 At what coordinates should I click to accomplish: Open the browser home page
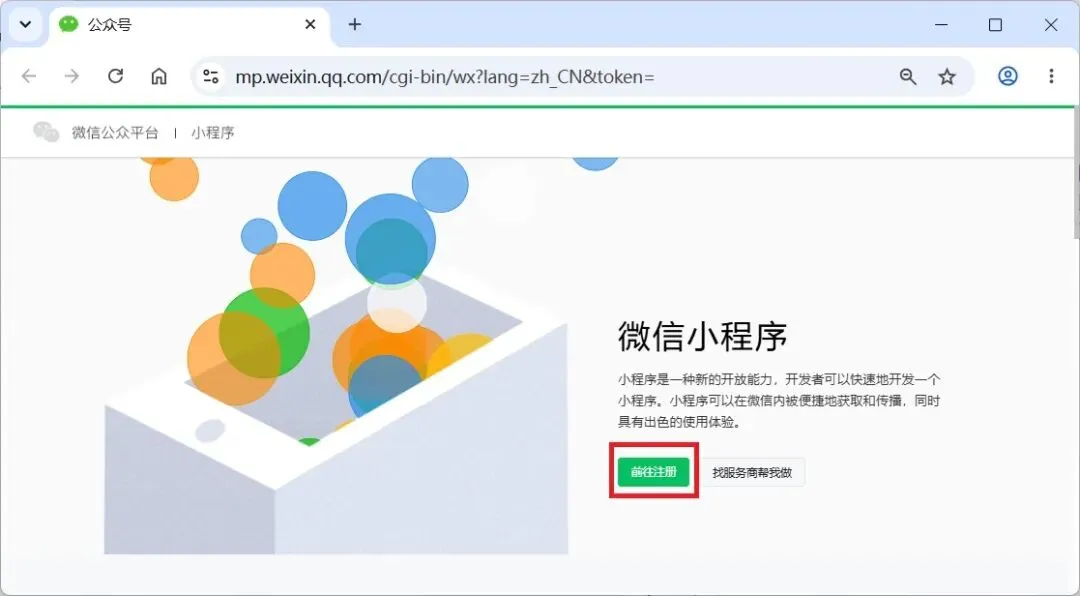tap(158, 76)
